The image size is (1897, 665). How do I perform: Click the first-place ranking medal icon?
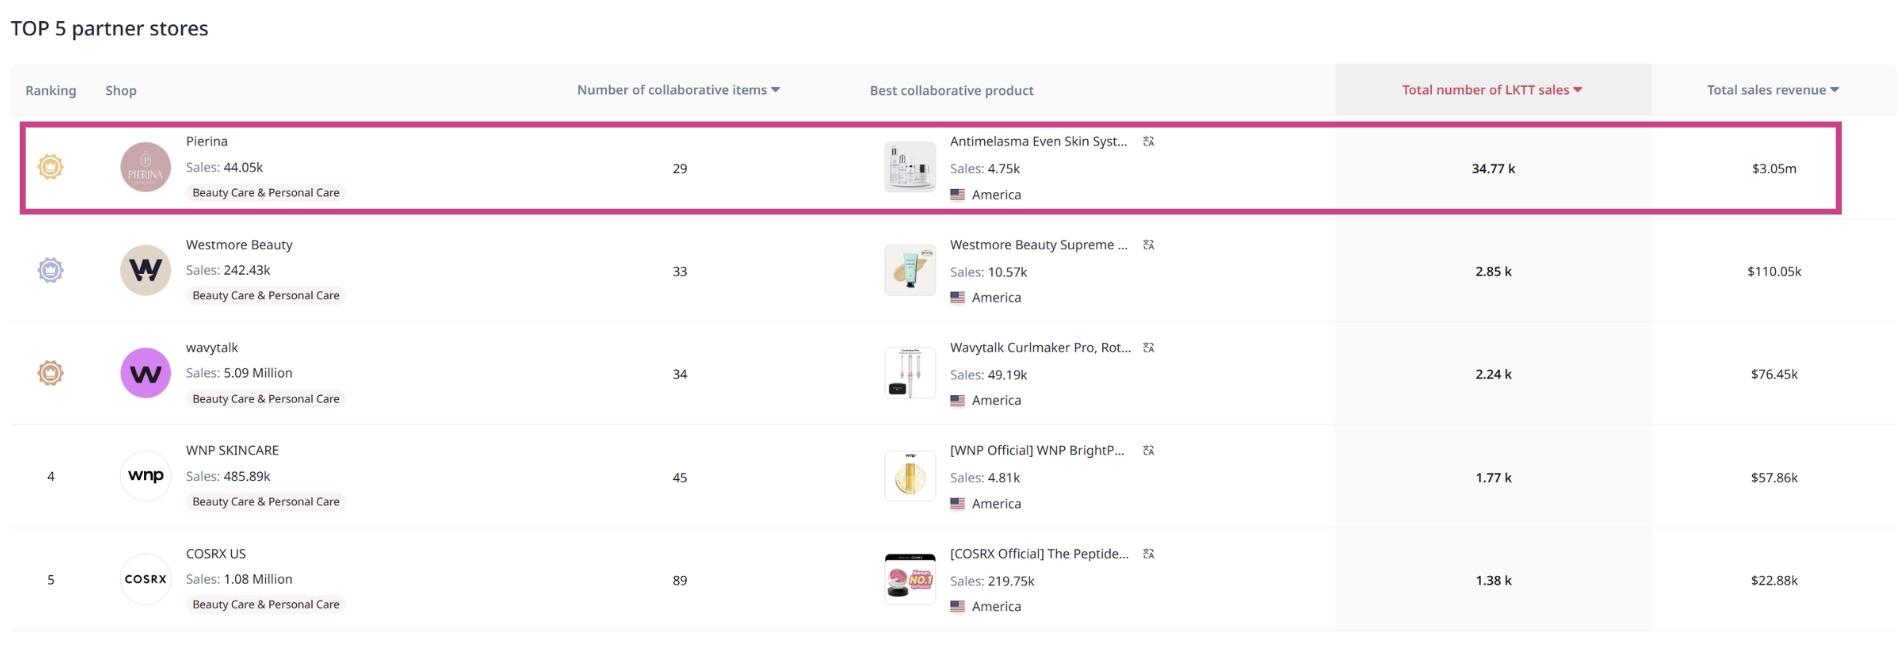point(50,167)
